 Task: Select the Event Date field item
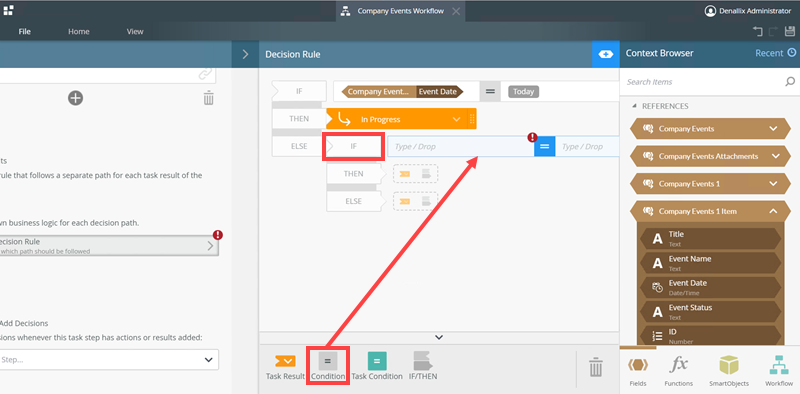[710, 287]
